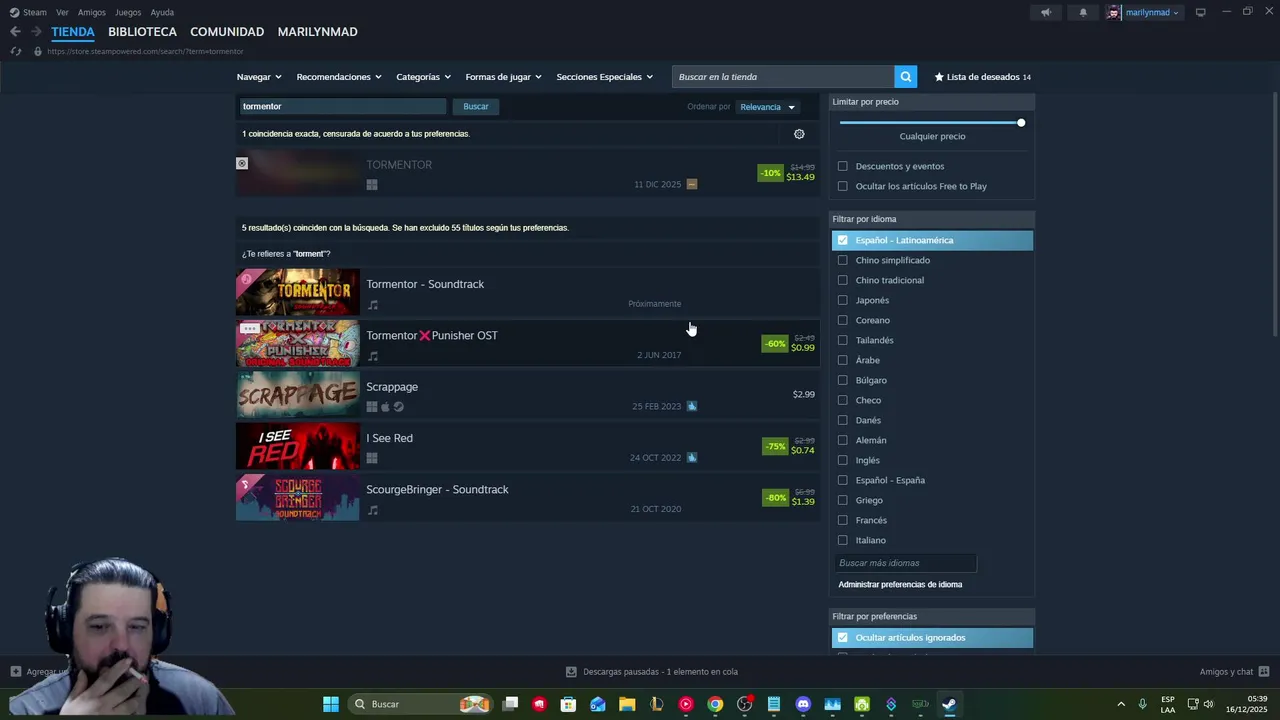Click the Steam taskbar icon
The width and height of the screenshot is (1280, 720).
[949, 704]
